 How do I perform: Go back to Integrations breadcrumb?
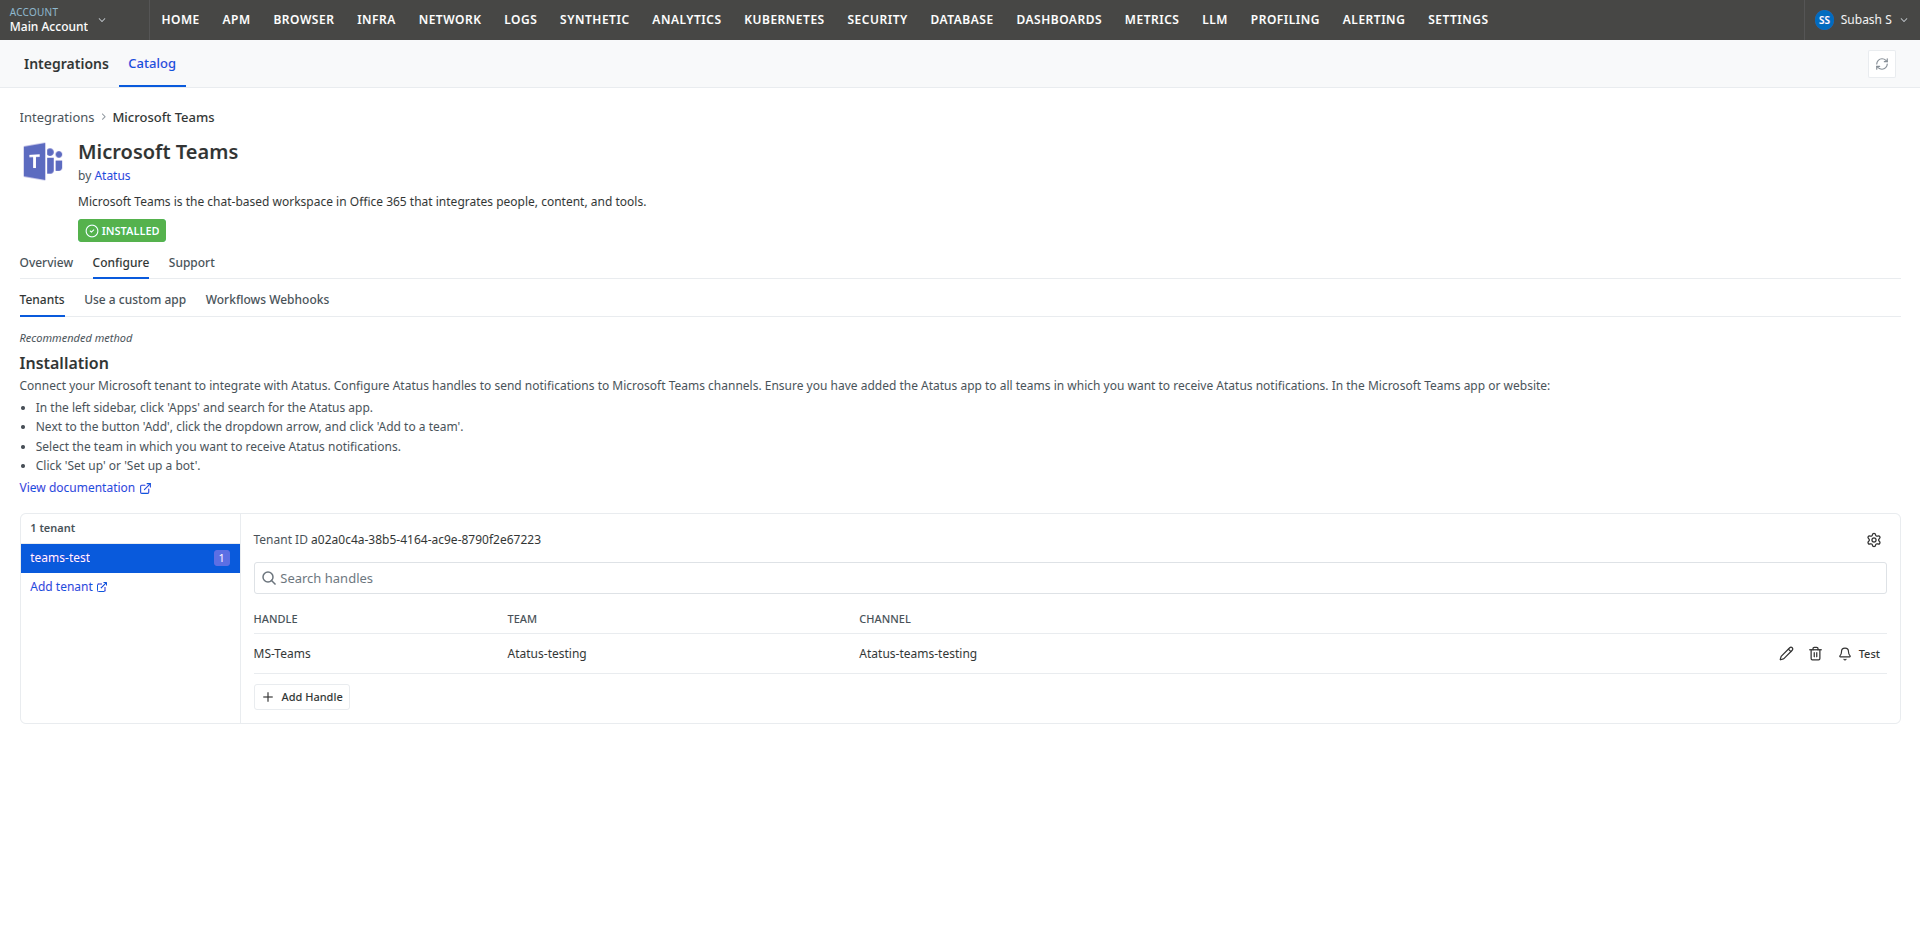click(x=57, y=118)
